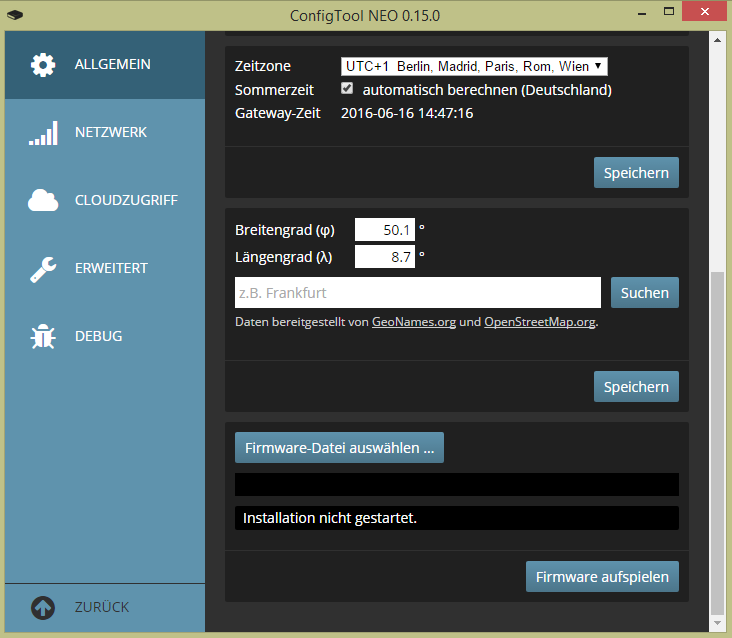This screenshot has width=732, height=638.
Task: Click the 'Längengrad (λ)' label
Action: [283, 257]
